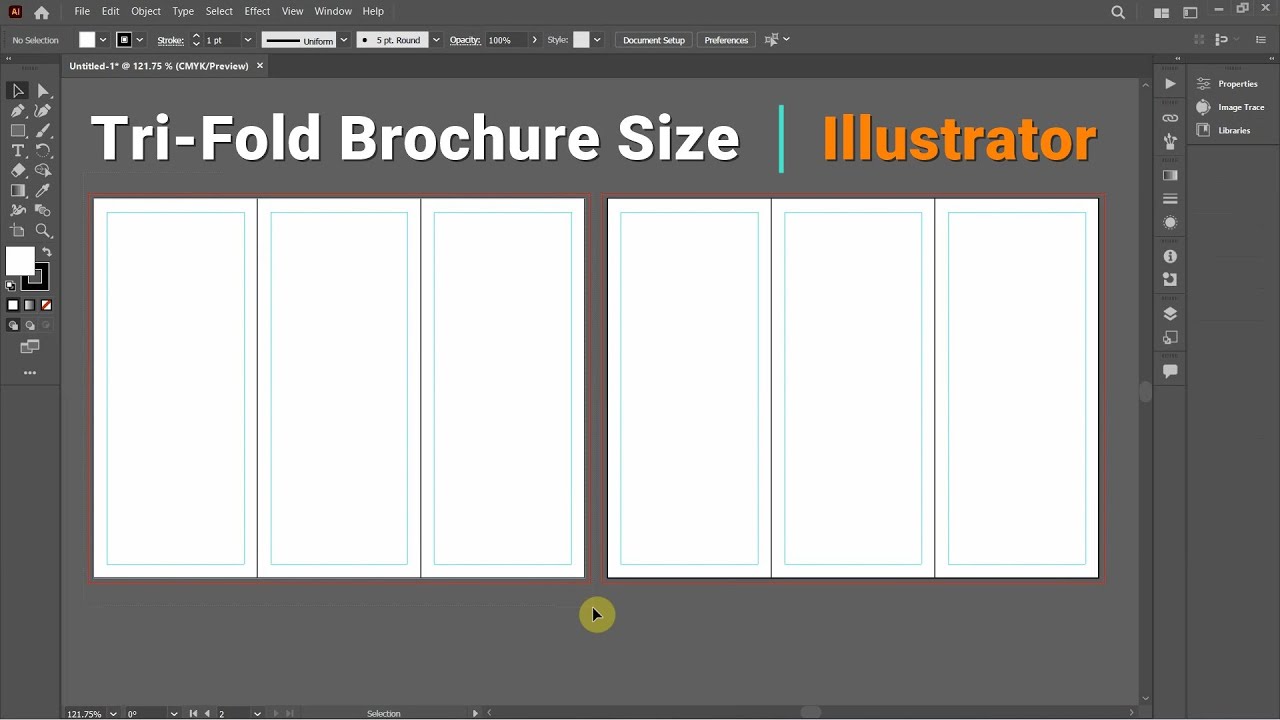This screenshot has height=720, width=1280.
Task: Reset to default fill and stroke
Action: pyautogui.click(x=11, y=286)
